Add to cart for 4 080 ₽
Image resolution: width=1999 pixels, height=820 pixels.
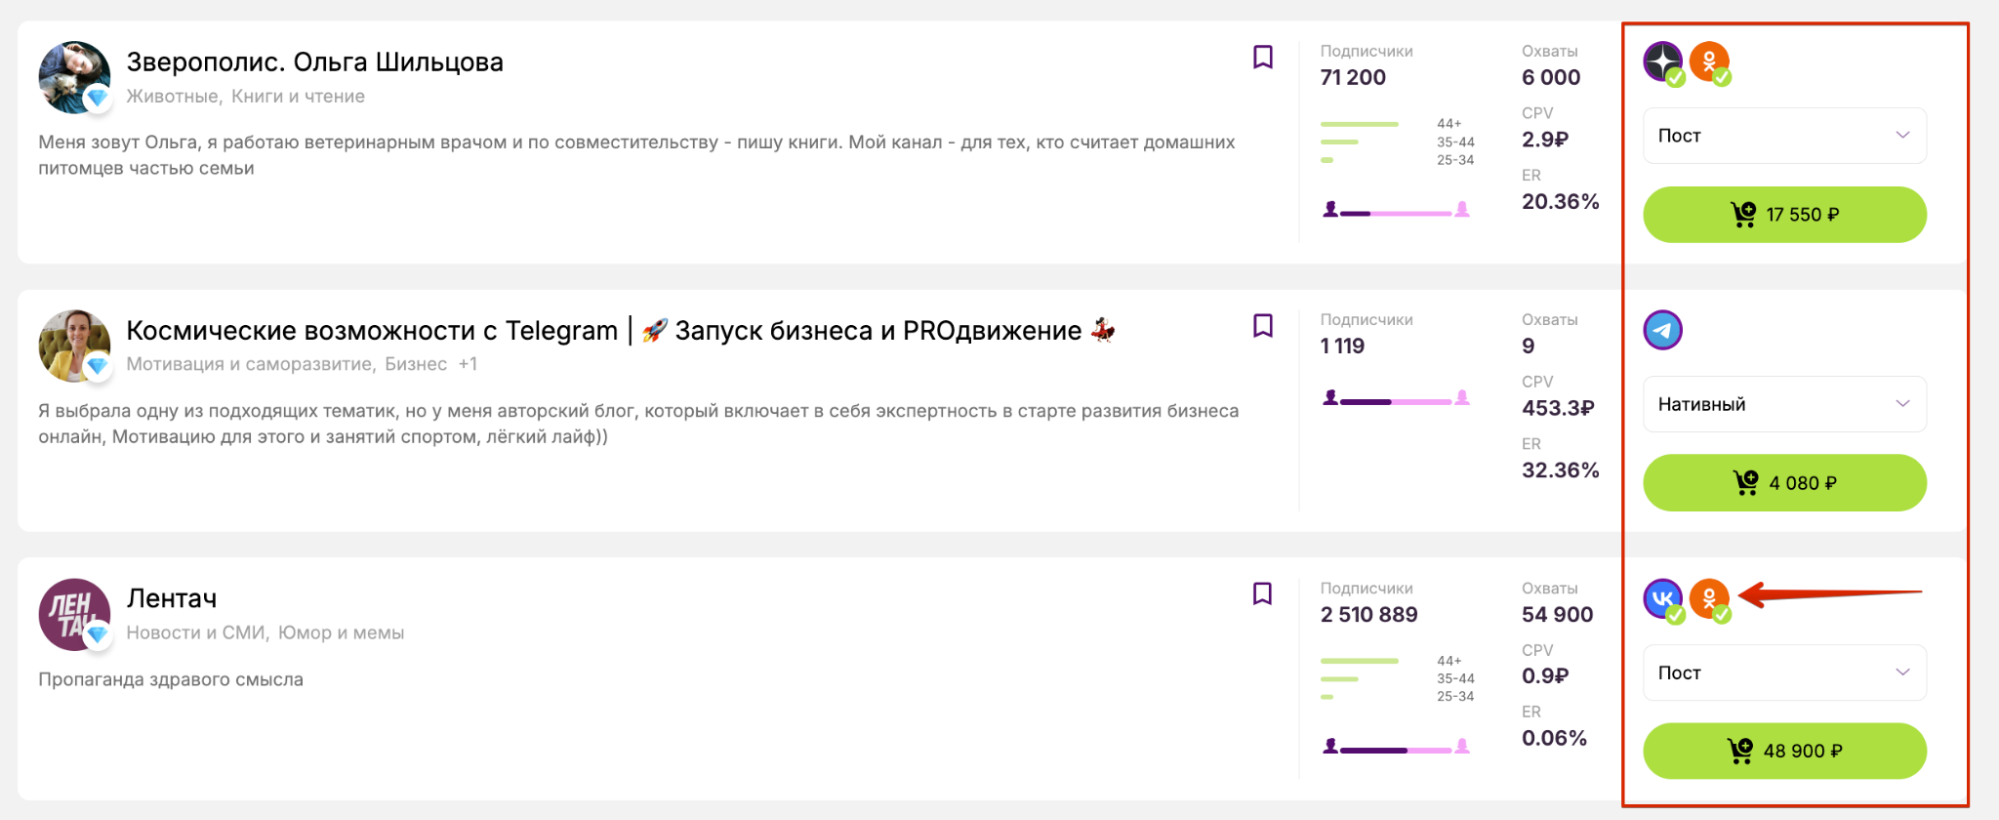click(1784, 483)
